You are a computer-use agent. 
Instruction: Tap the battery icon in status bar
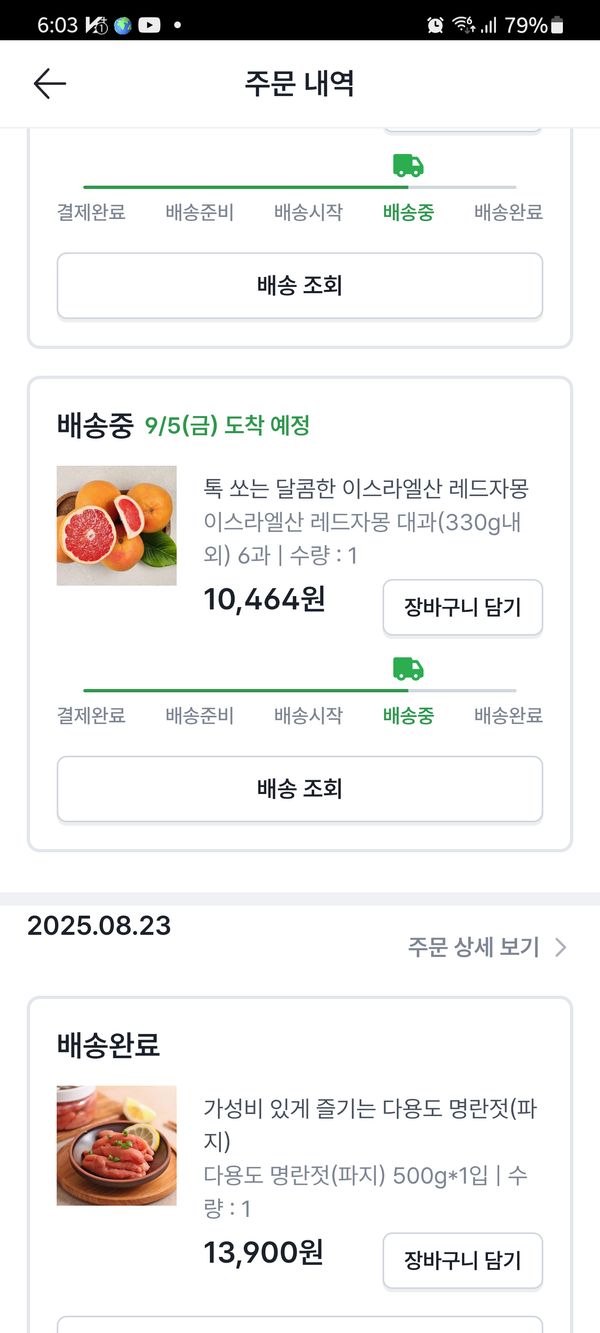[x=557, y=25]
